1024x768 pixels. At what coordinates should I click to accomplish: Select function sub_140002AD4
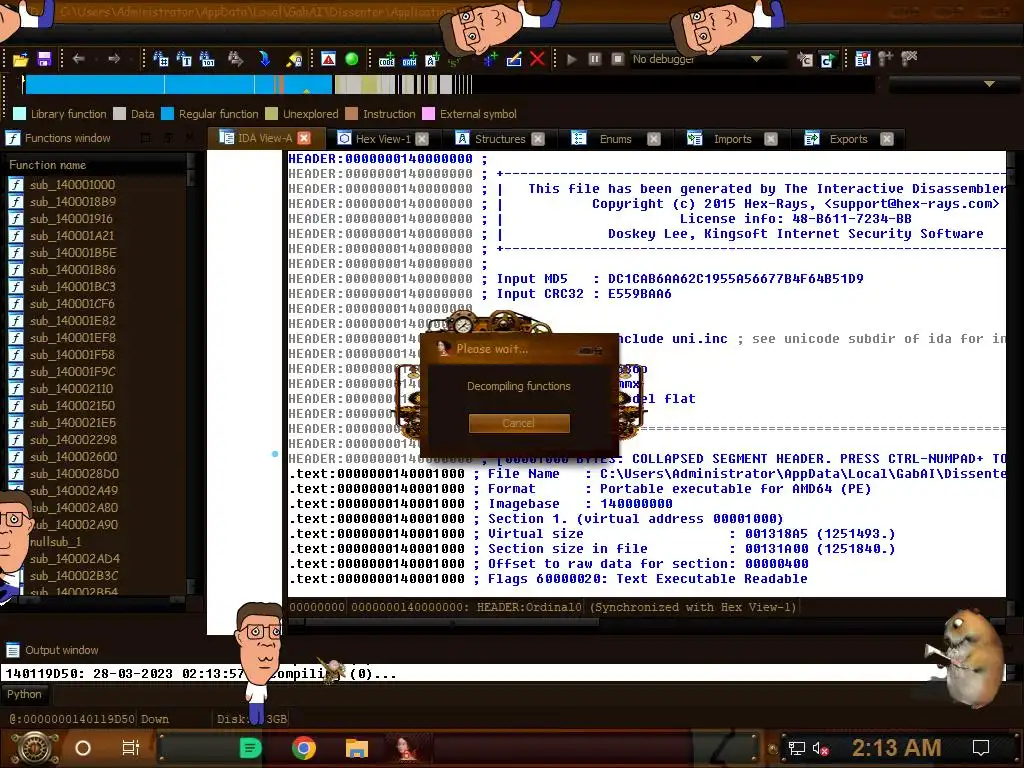tap(74, 558)
